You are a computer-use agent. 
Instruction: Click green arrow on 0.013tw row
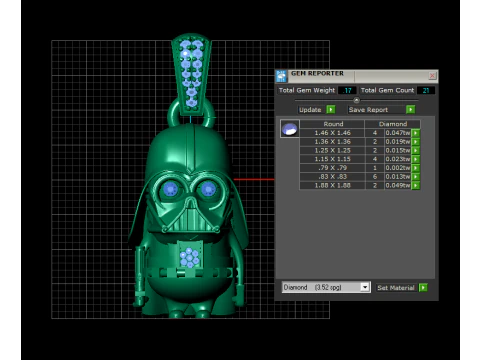tap(416, 176)
